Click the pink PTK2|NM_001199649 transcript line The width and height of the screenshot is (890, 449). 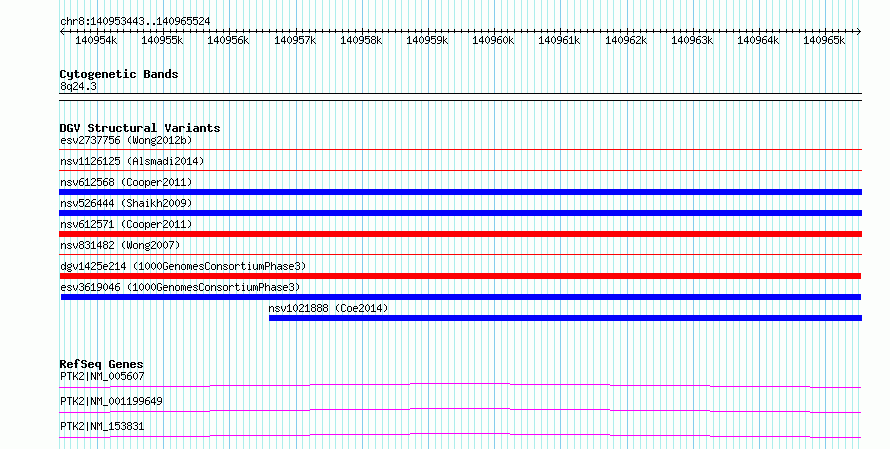pos(460,410)
